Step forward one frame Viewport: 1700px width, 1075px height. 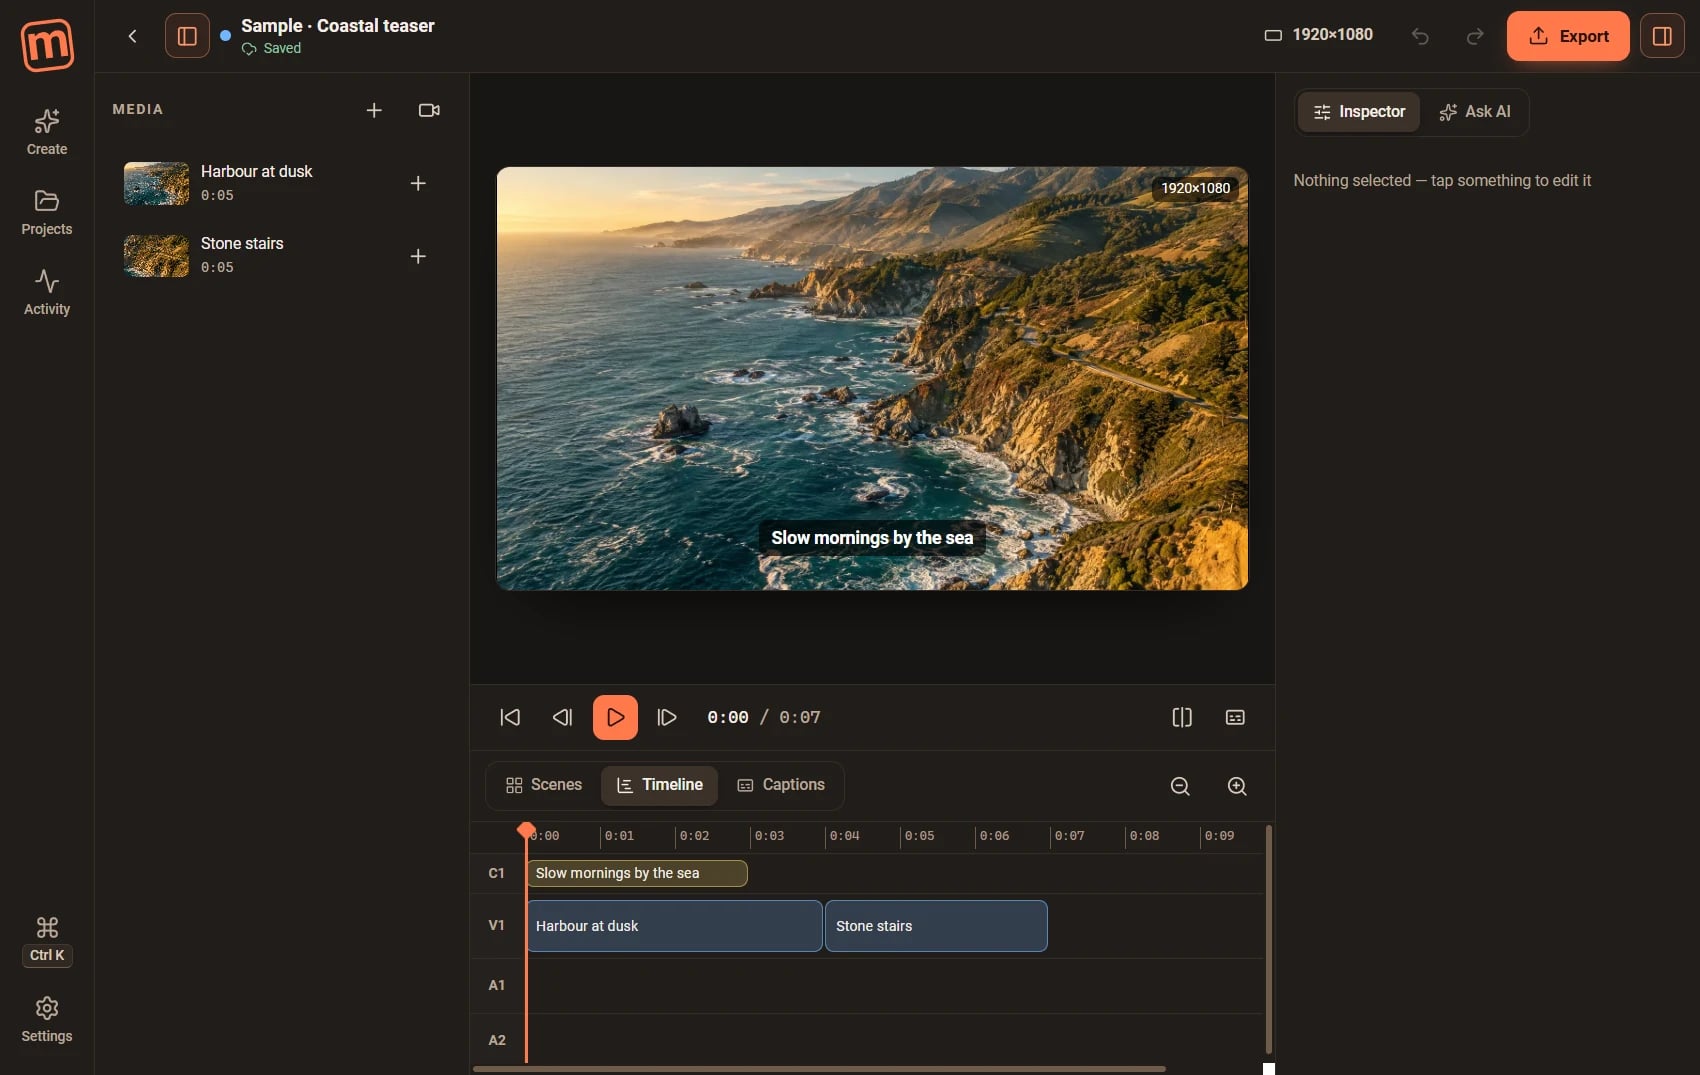click(667, 717)
